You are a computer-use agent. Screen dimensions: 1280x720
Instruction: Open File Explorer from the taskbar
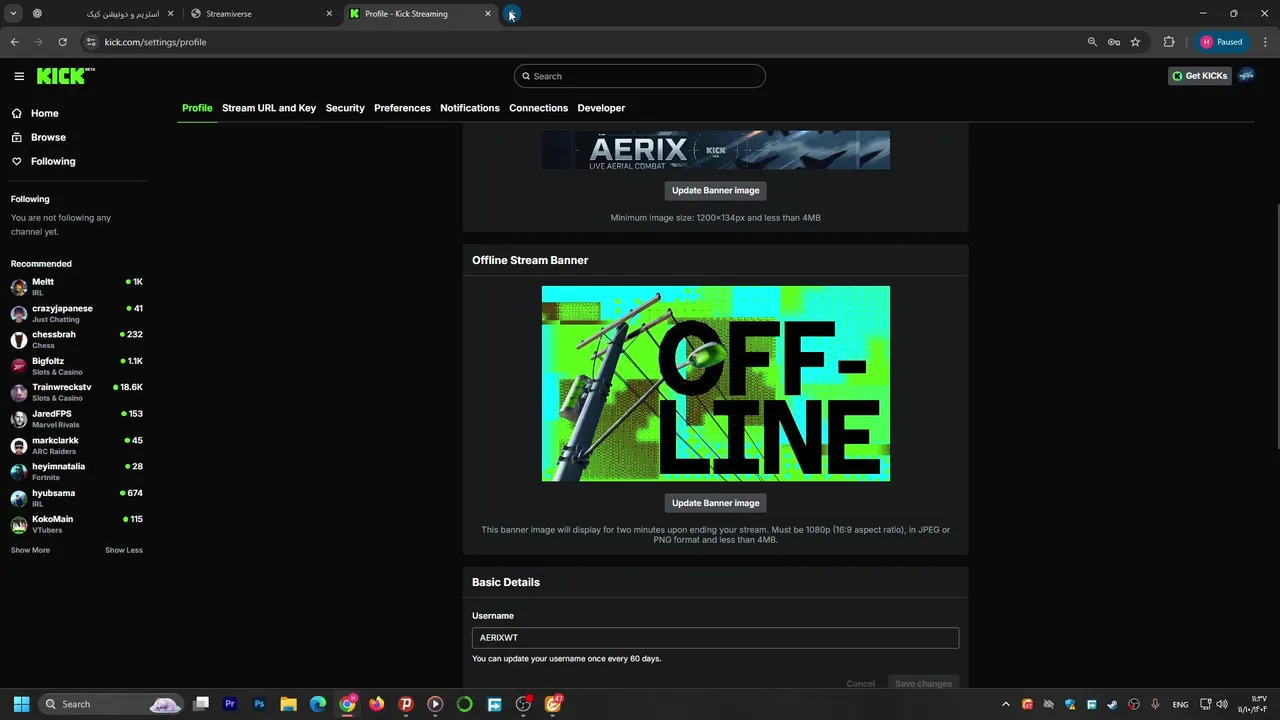point(288,704)
